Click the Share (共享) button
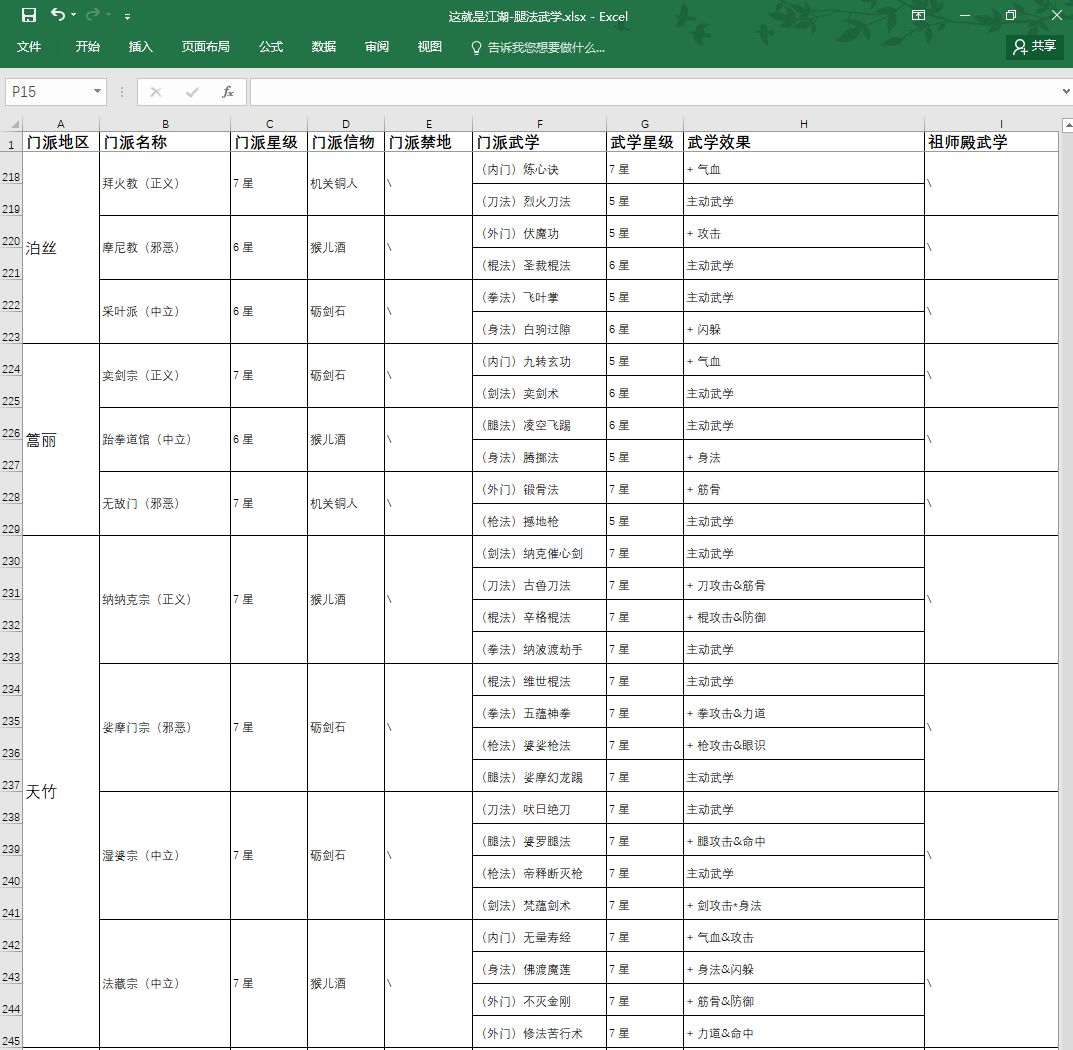The width and height of the screenshot is (1073, 1050). click(1034, 47)
